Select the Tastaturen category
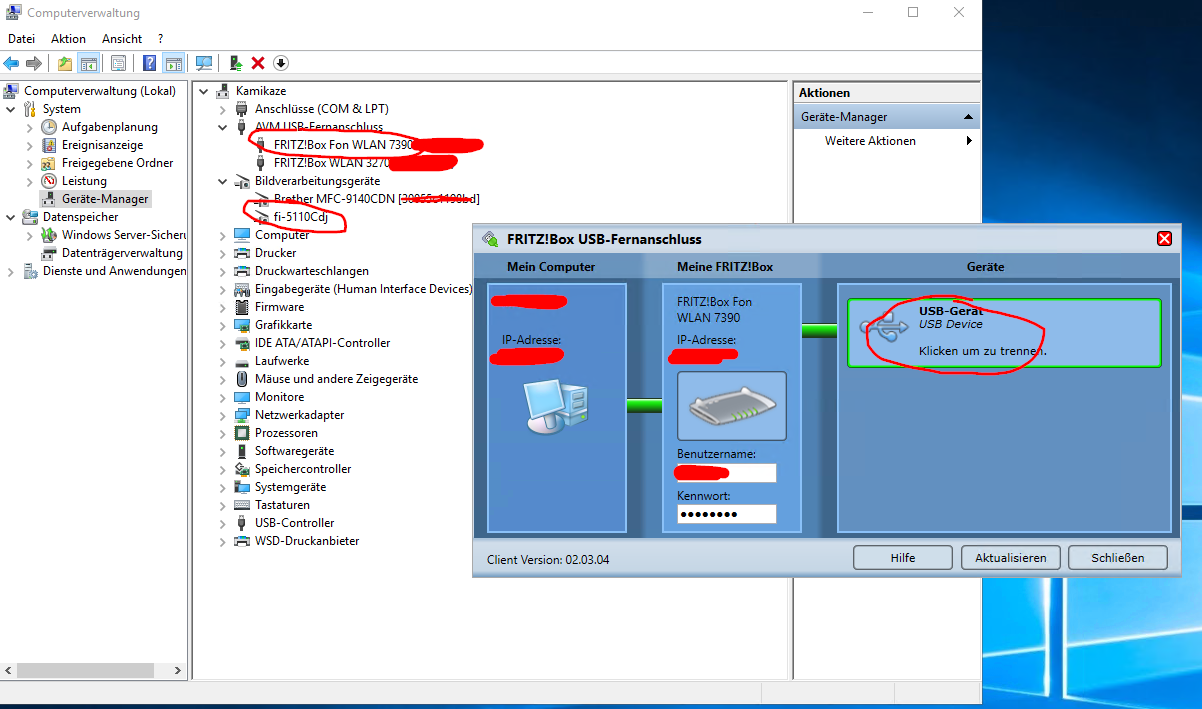This screenshot has height=709, width=1202. [282, 505]
